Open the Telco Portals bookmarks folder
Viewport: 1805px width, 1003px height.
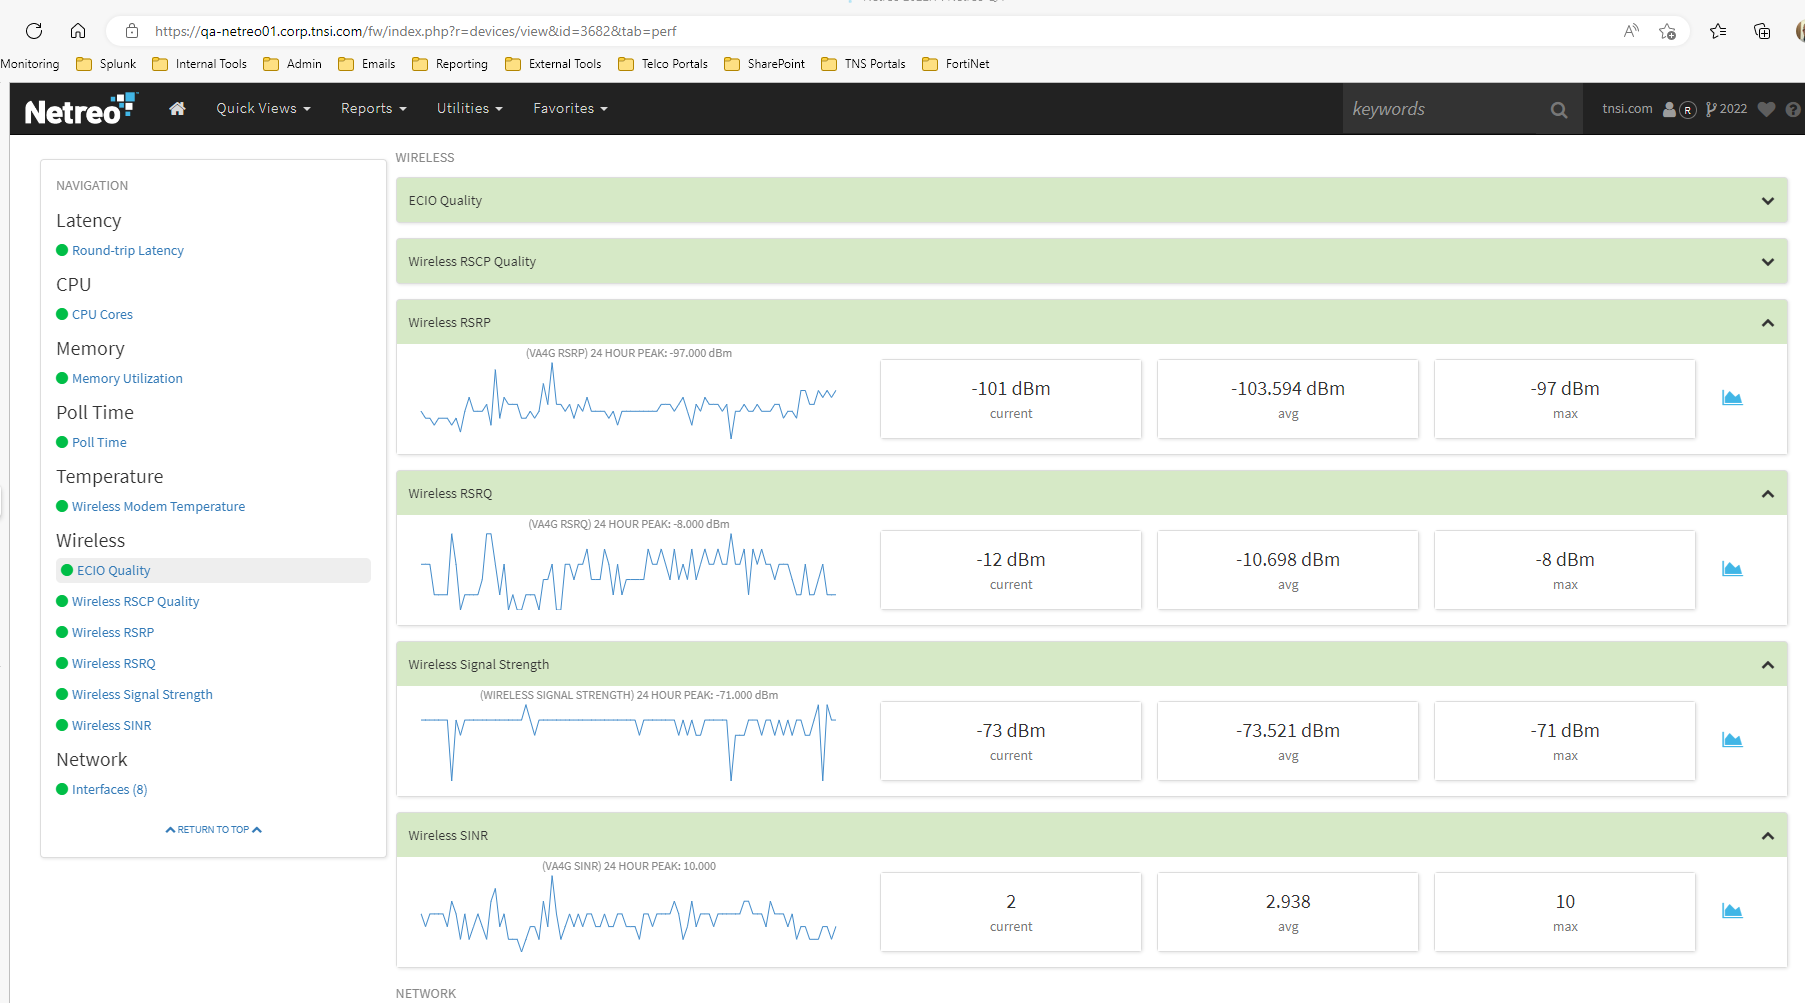[x=663, y=64]
